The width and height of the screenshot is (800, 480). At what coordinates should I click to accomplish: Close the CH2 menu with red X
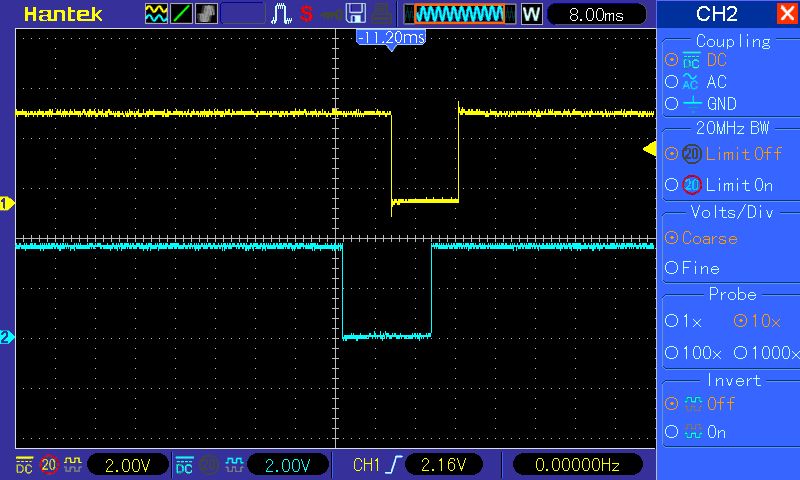click(x=786, y=14)
